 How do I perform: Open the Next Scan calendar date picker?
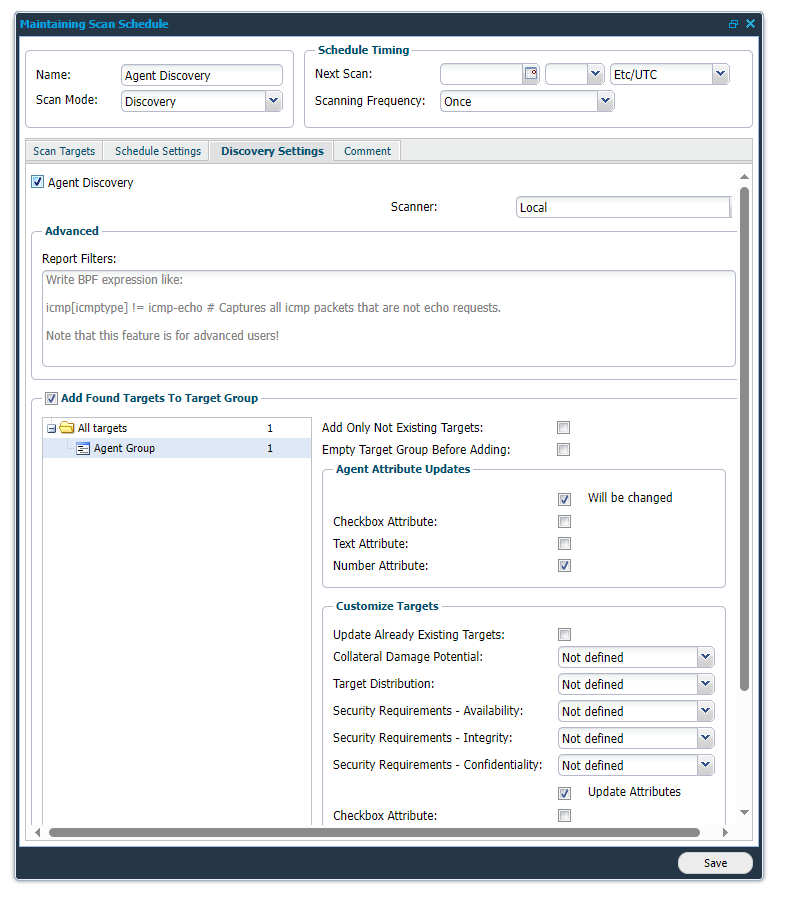pos(531,74)
